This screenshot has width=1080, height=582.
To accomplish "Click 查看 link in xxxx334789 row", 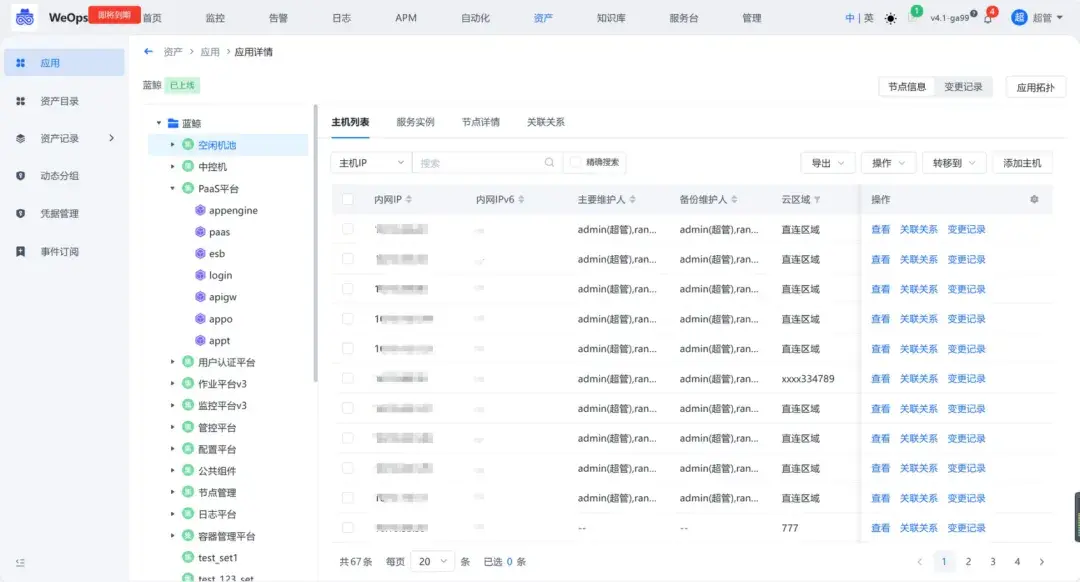I will 880,378.
